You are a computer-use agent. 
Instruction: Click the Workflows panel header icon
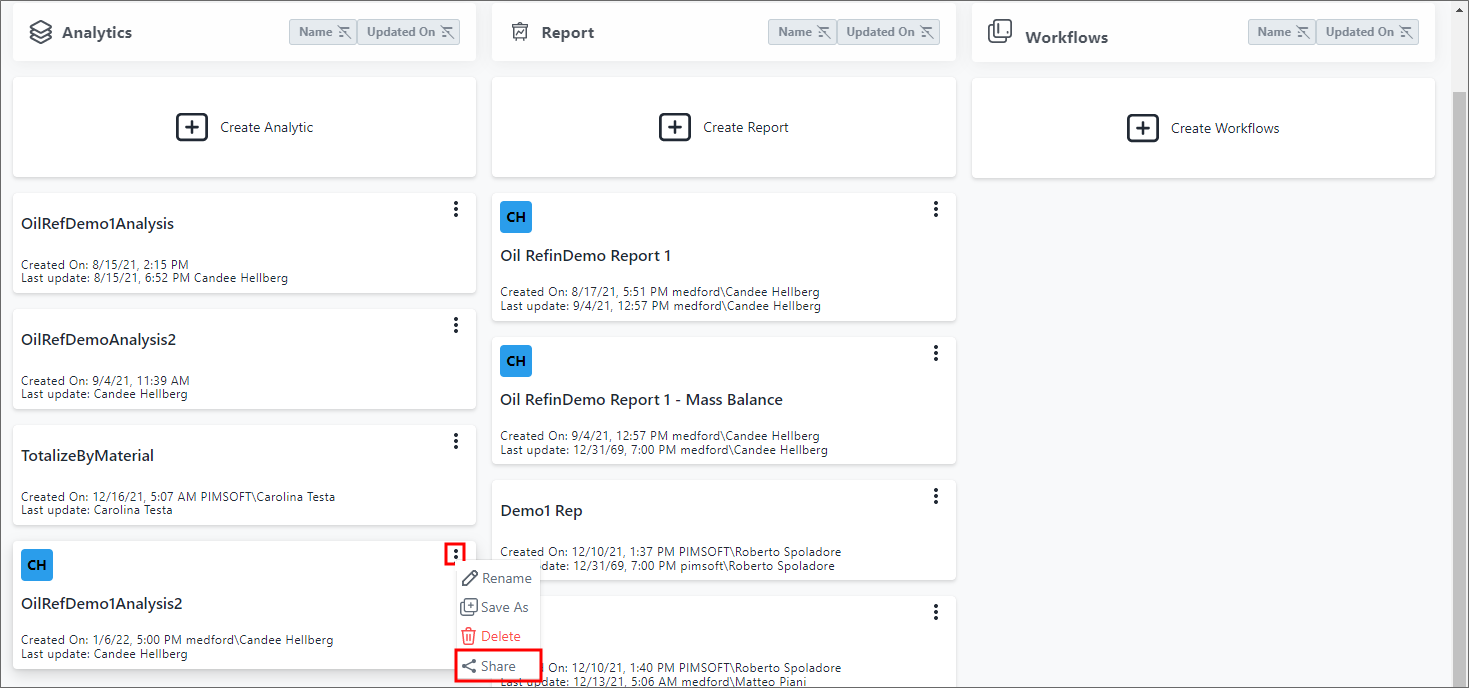999,32
